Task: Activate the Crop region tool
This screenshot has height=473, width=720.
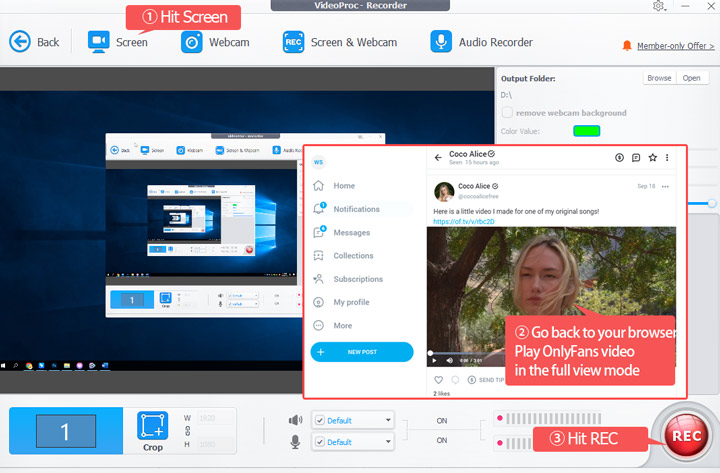Action: click(152, 431)
